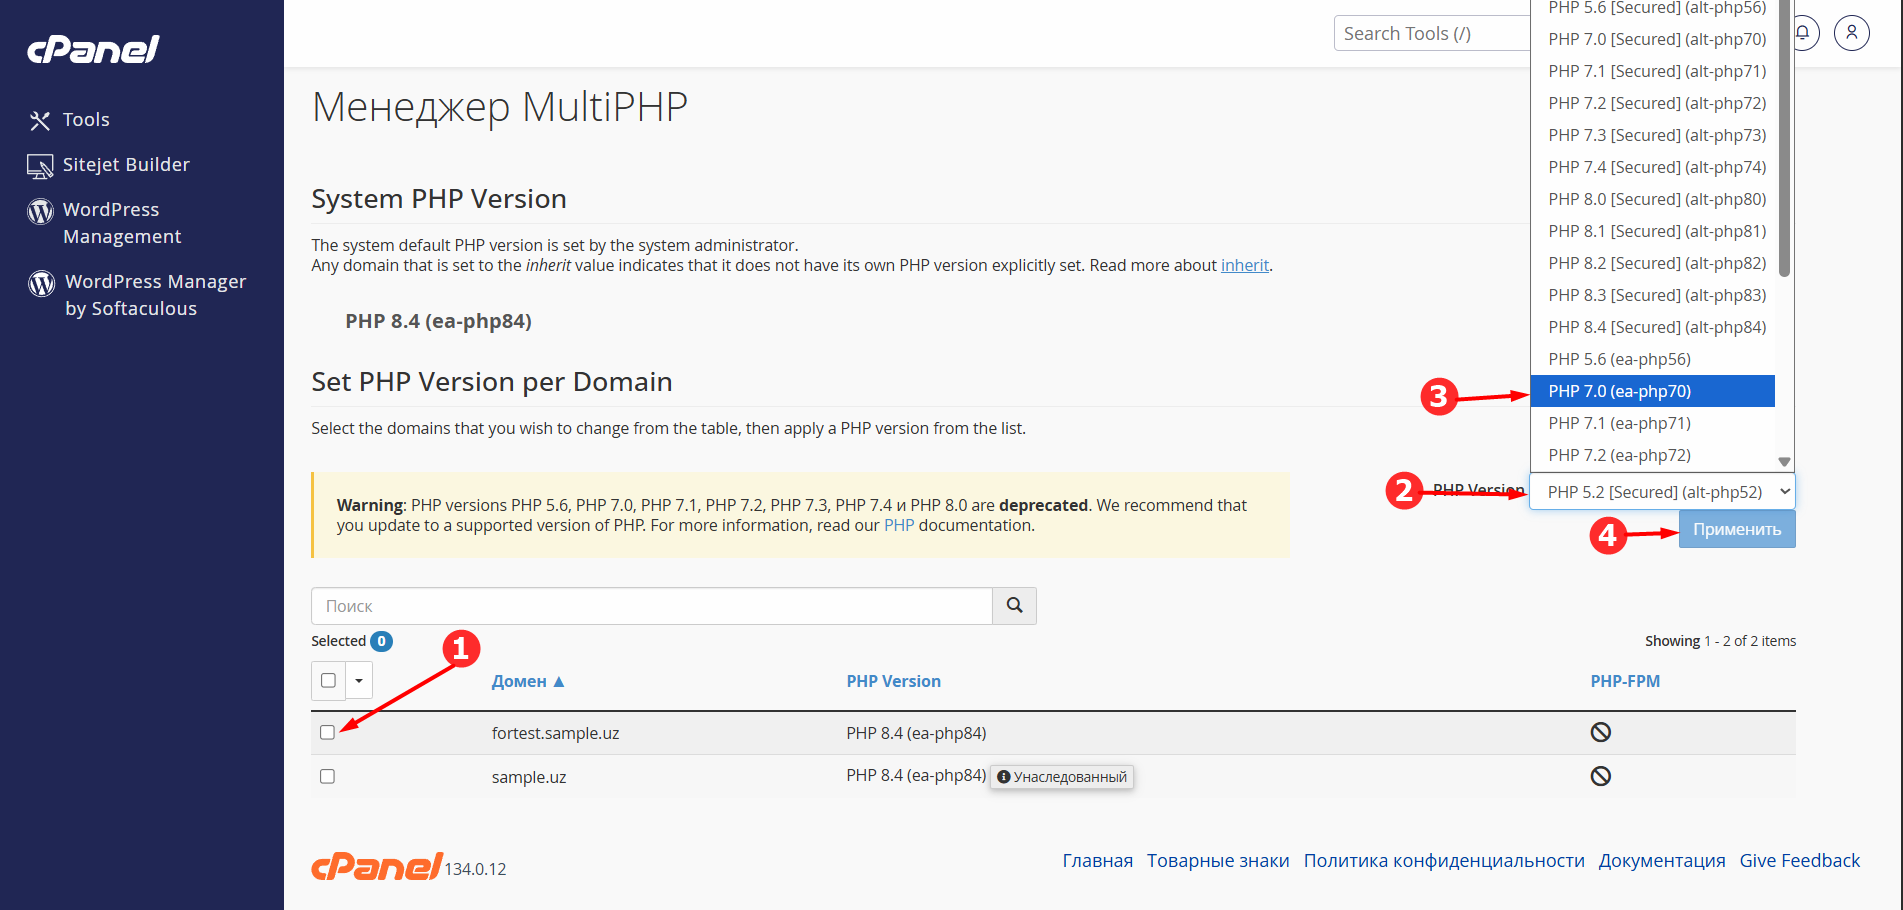Click the cPanel footer logo
This screenshot has width=1903, height=910.
pyautogui.click(x=377, y=866)
